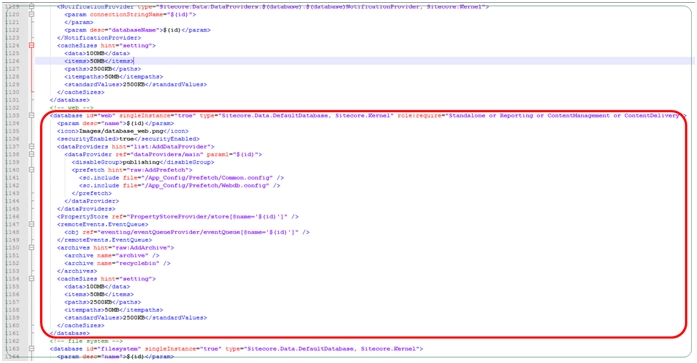Click the PropertyStore ref line
697x363 pixels.
pos(178,216)
